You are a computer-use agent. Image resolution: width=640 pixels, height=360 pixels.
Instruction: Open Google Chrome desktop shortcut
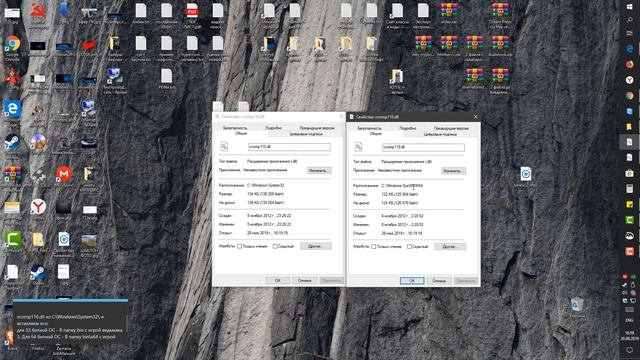coord(13,44)
